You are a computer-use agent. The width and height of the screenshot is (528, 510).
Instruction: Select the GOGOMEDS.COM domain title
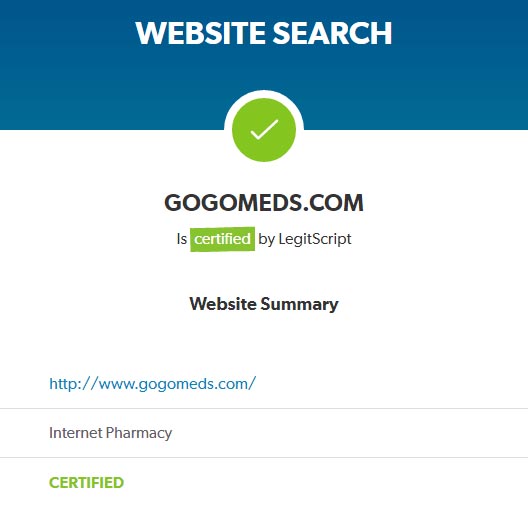(264, 203)
